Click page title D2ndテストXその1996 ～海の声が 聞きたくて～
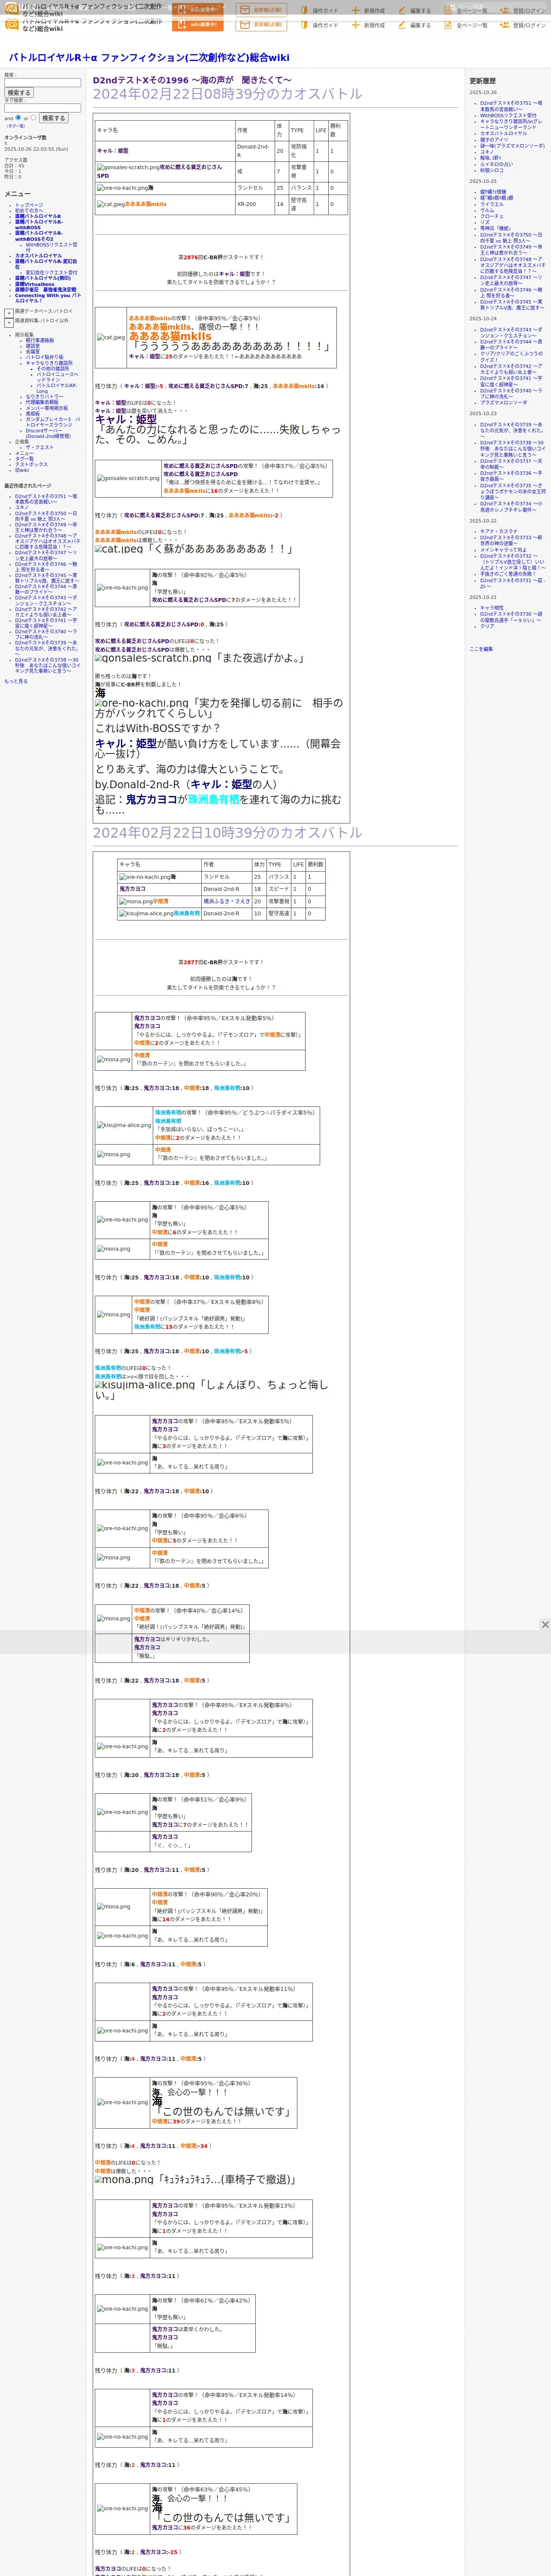The width and height of the screenshot is (551, 2576). [x=192, y=80]
